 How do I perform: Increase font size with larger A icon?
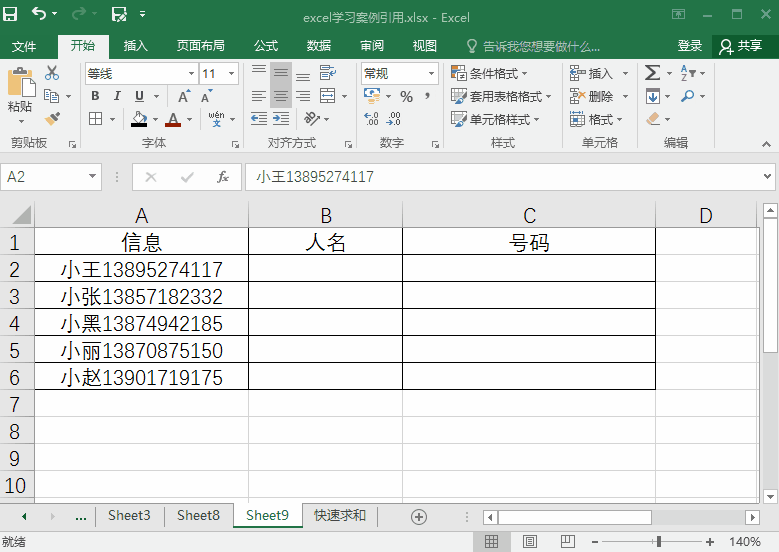184,96
